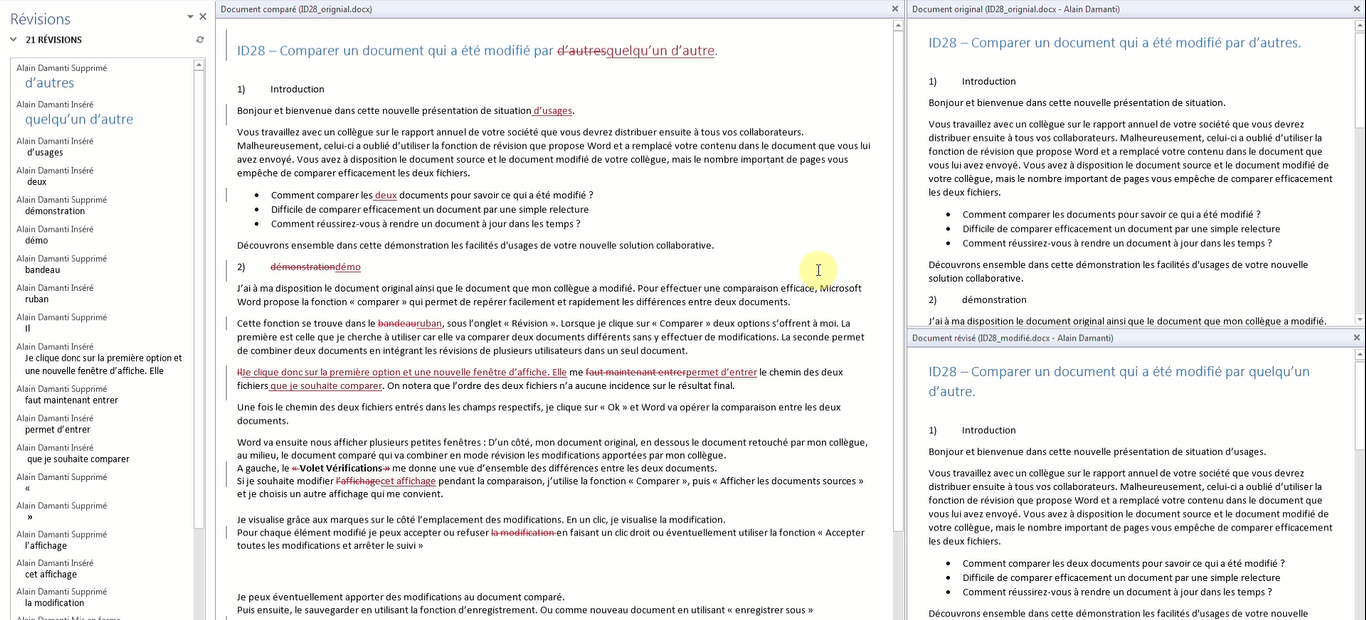
Task: Click the Document original scroll-down arrow
Action: [1359, 319]
